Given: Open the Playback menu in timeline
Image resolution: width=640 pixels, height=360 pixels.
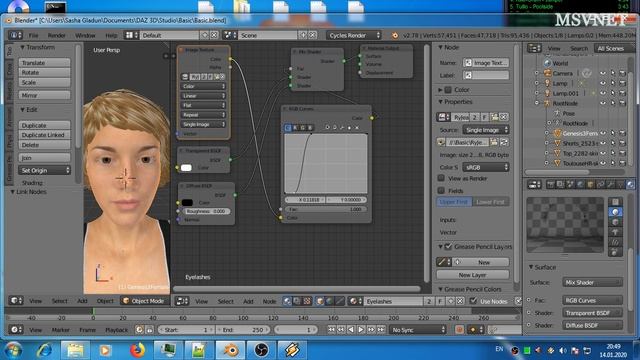Looking at the screenshot, I should [x=116, y=329].
